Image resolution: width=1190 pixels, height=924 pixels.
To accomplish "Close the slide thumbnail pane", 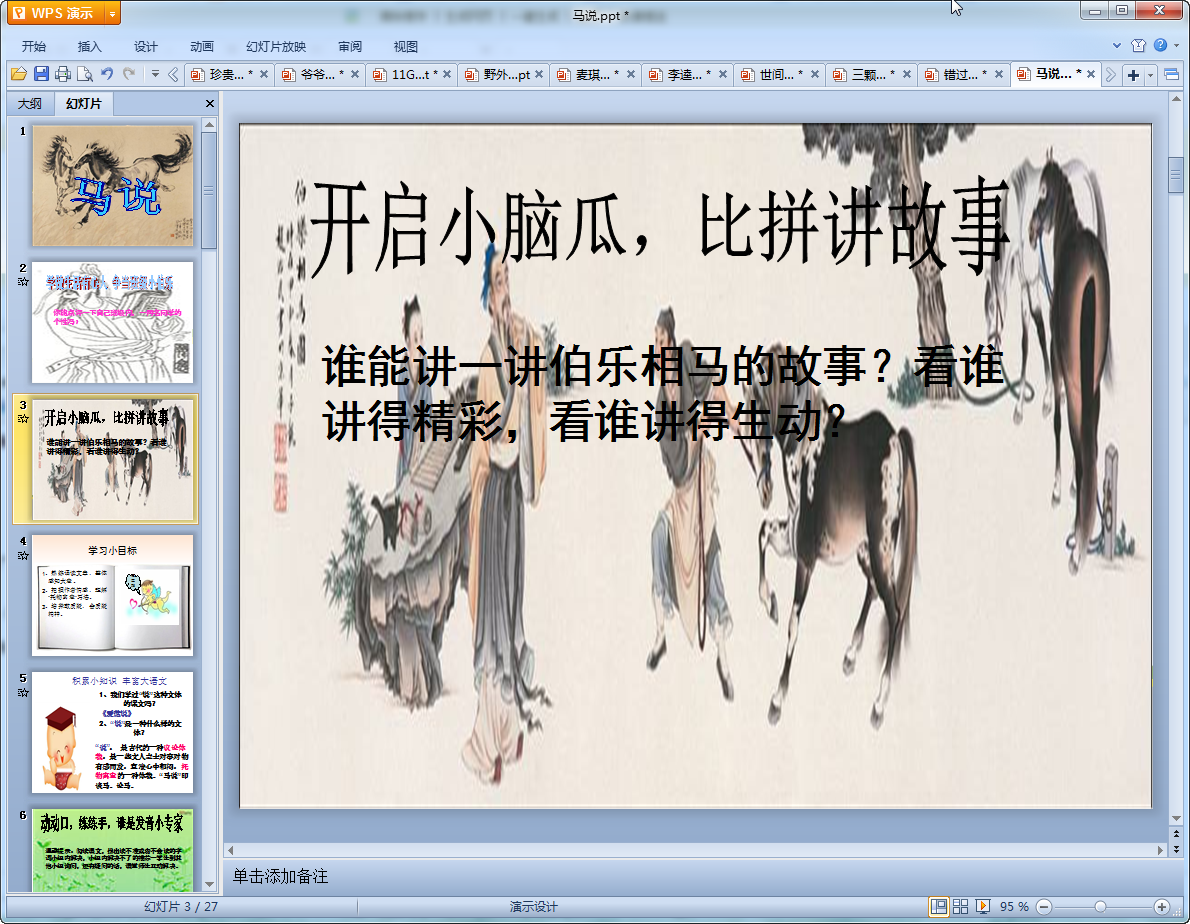I will (209, 103).
